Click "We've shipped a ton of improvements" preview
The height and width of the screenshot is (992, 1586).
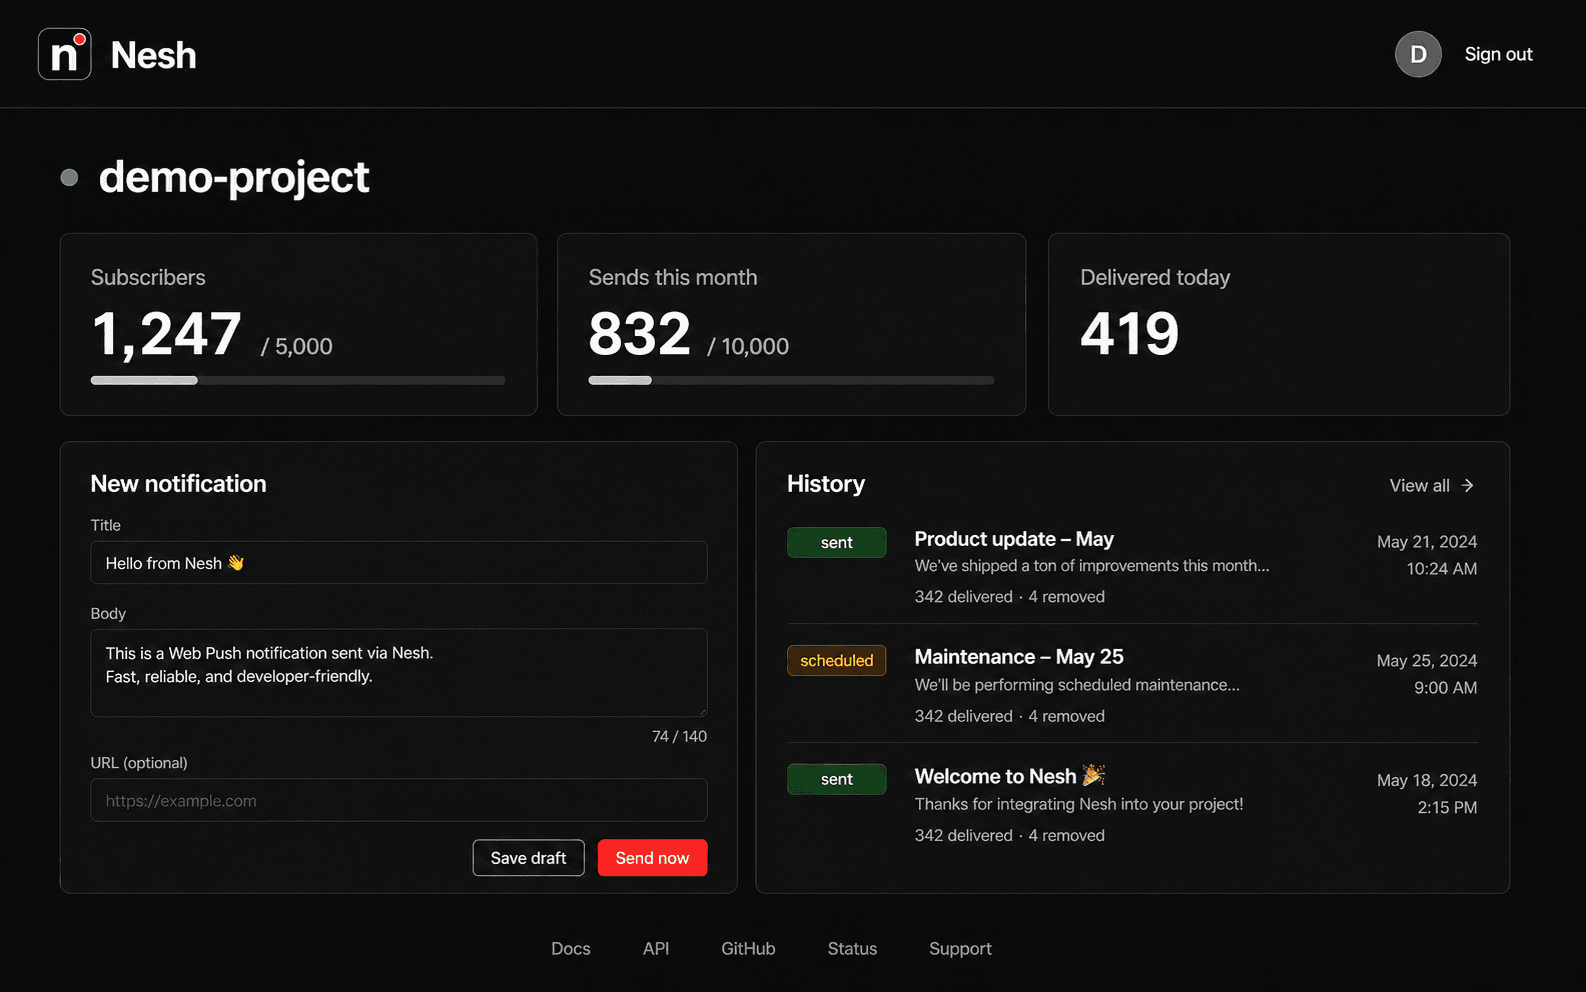tap(1092, 565)
